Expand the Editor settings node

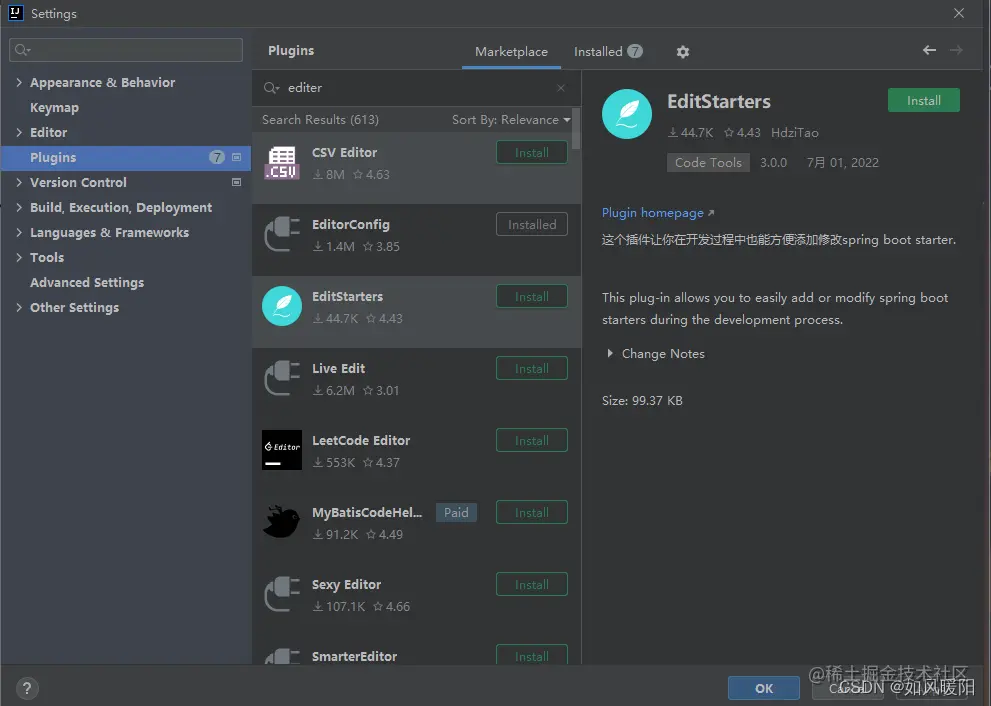pos(19,132)
